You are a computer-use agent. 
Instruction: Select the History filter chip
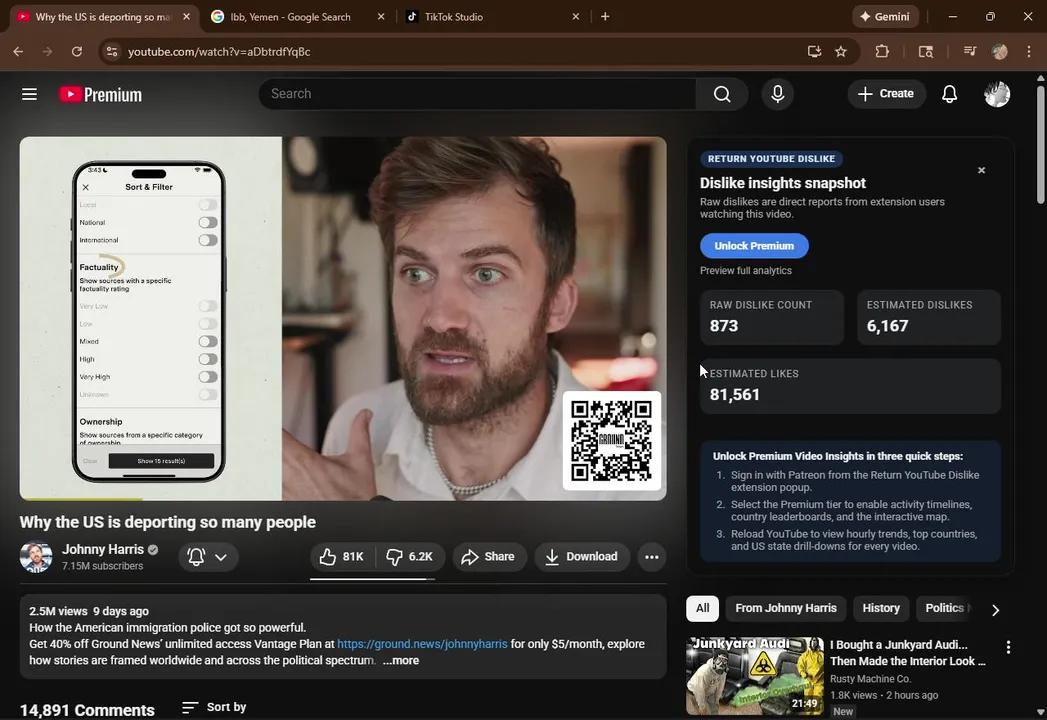point(881,608)
